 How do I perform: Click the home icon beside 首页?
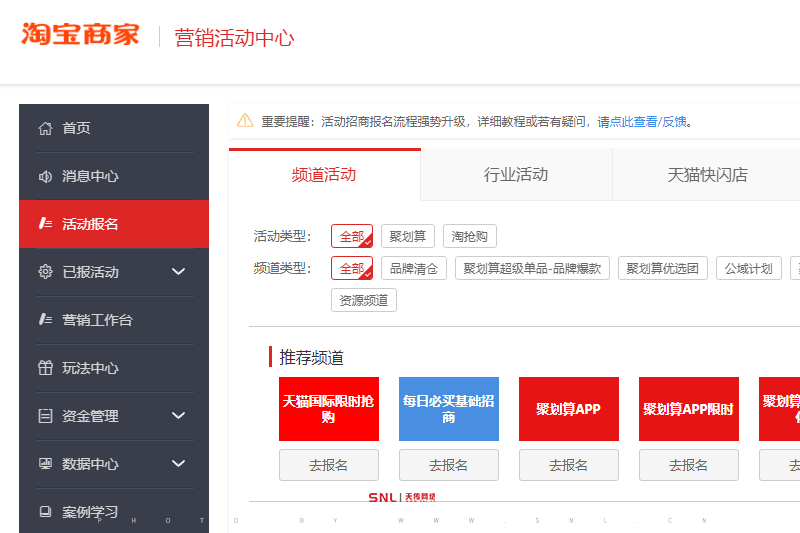coord(45,128)
